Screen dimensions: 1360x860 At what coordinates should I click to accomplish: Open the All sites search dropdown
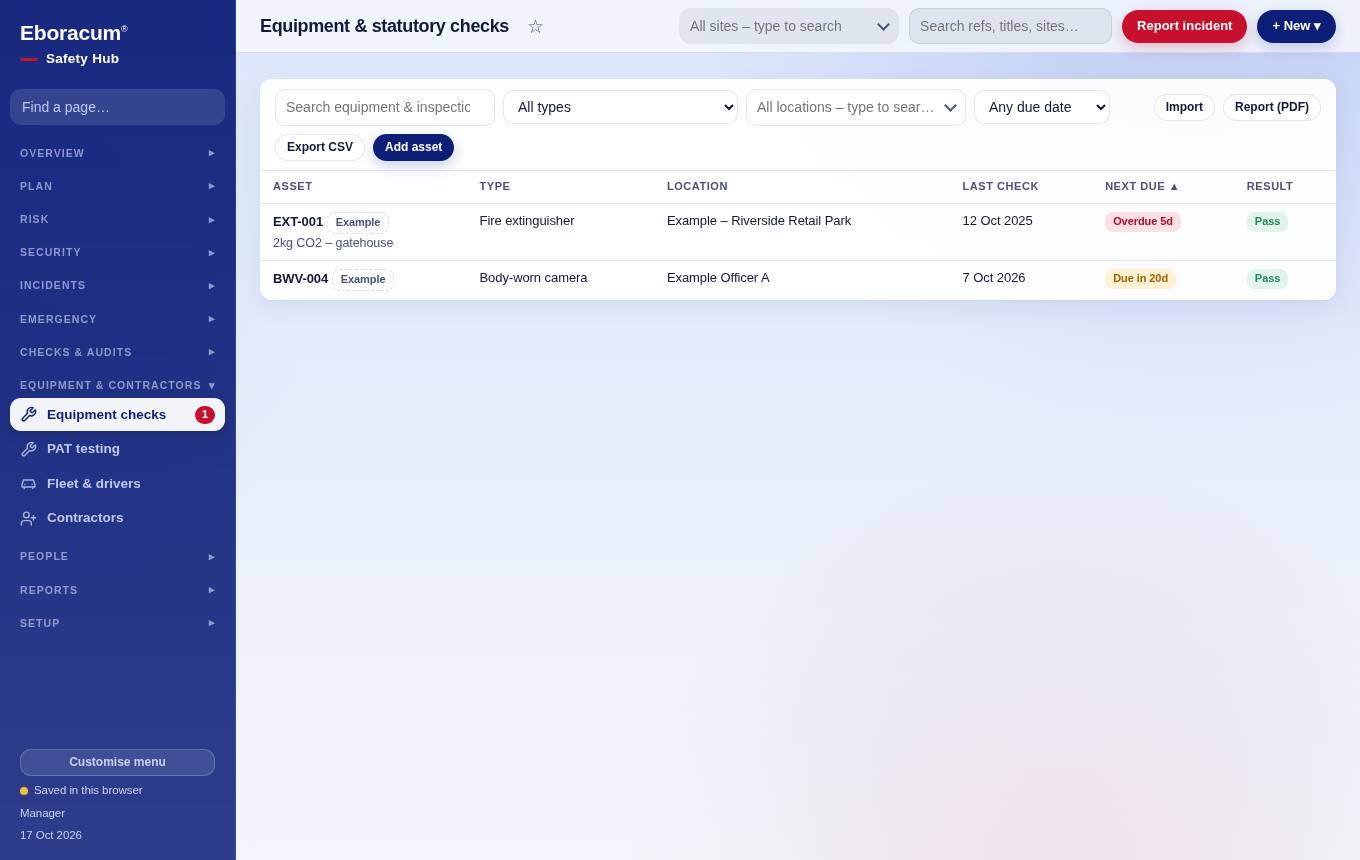[x=789, y=26]
